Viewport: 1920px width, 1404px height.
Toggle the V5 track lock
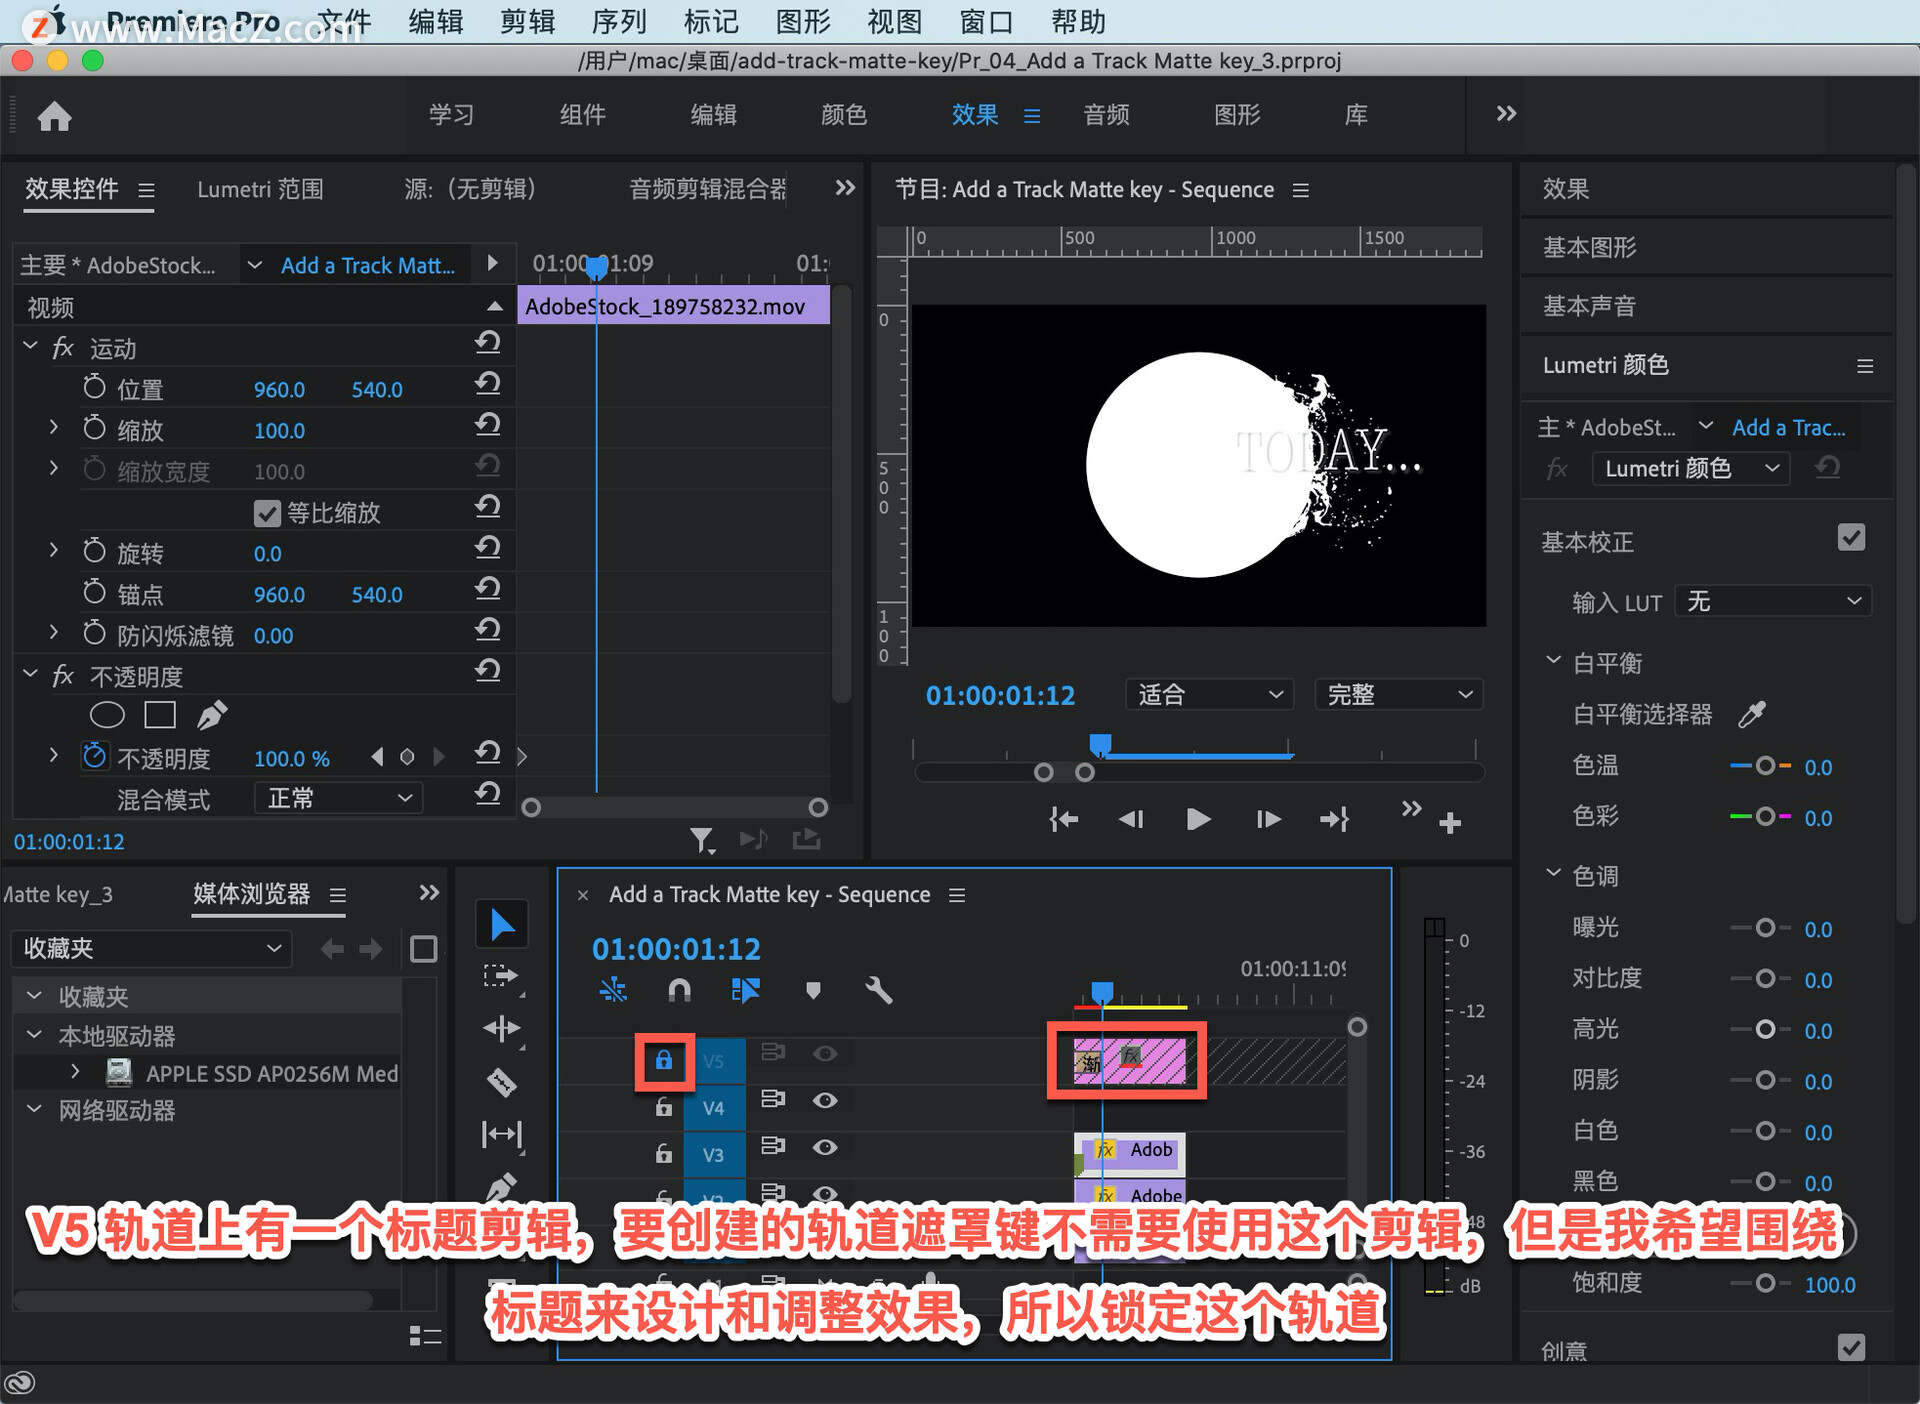tap(664, 1061)
